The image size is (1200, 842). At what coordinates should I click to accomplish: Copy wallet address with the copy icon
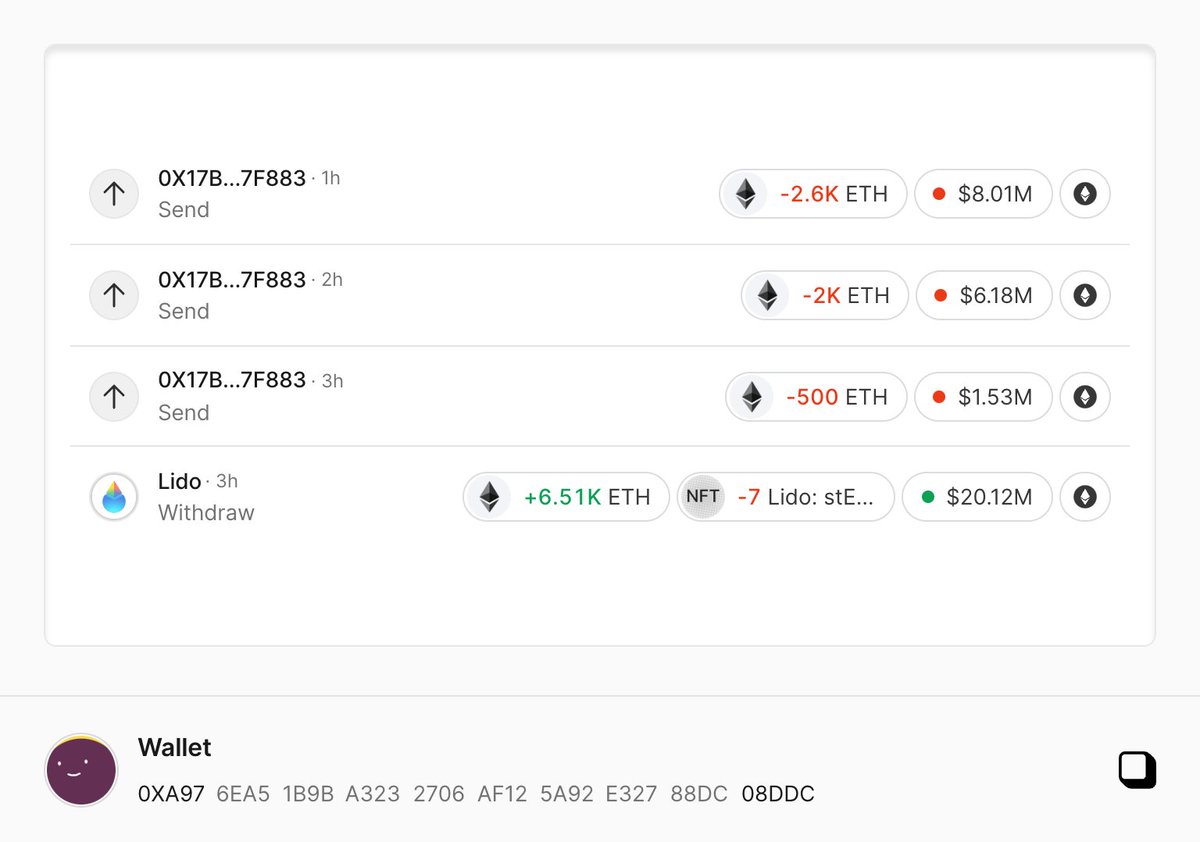pos(1137,770)
